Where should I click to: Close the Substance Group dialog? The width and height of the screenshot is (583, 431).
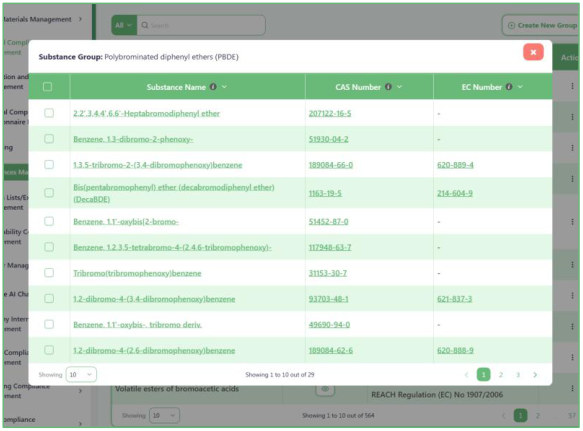pos(533,52)
